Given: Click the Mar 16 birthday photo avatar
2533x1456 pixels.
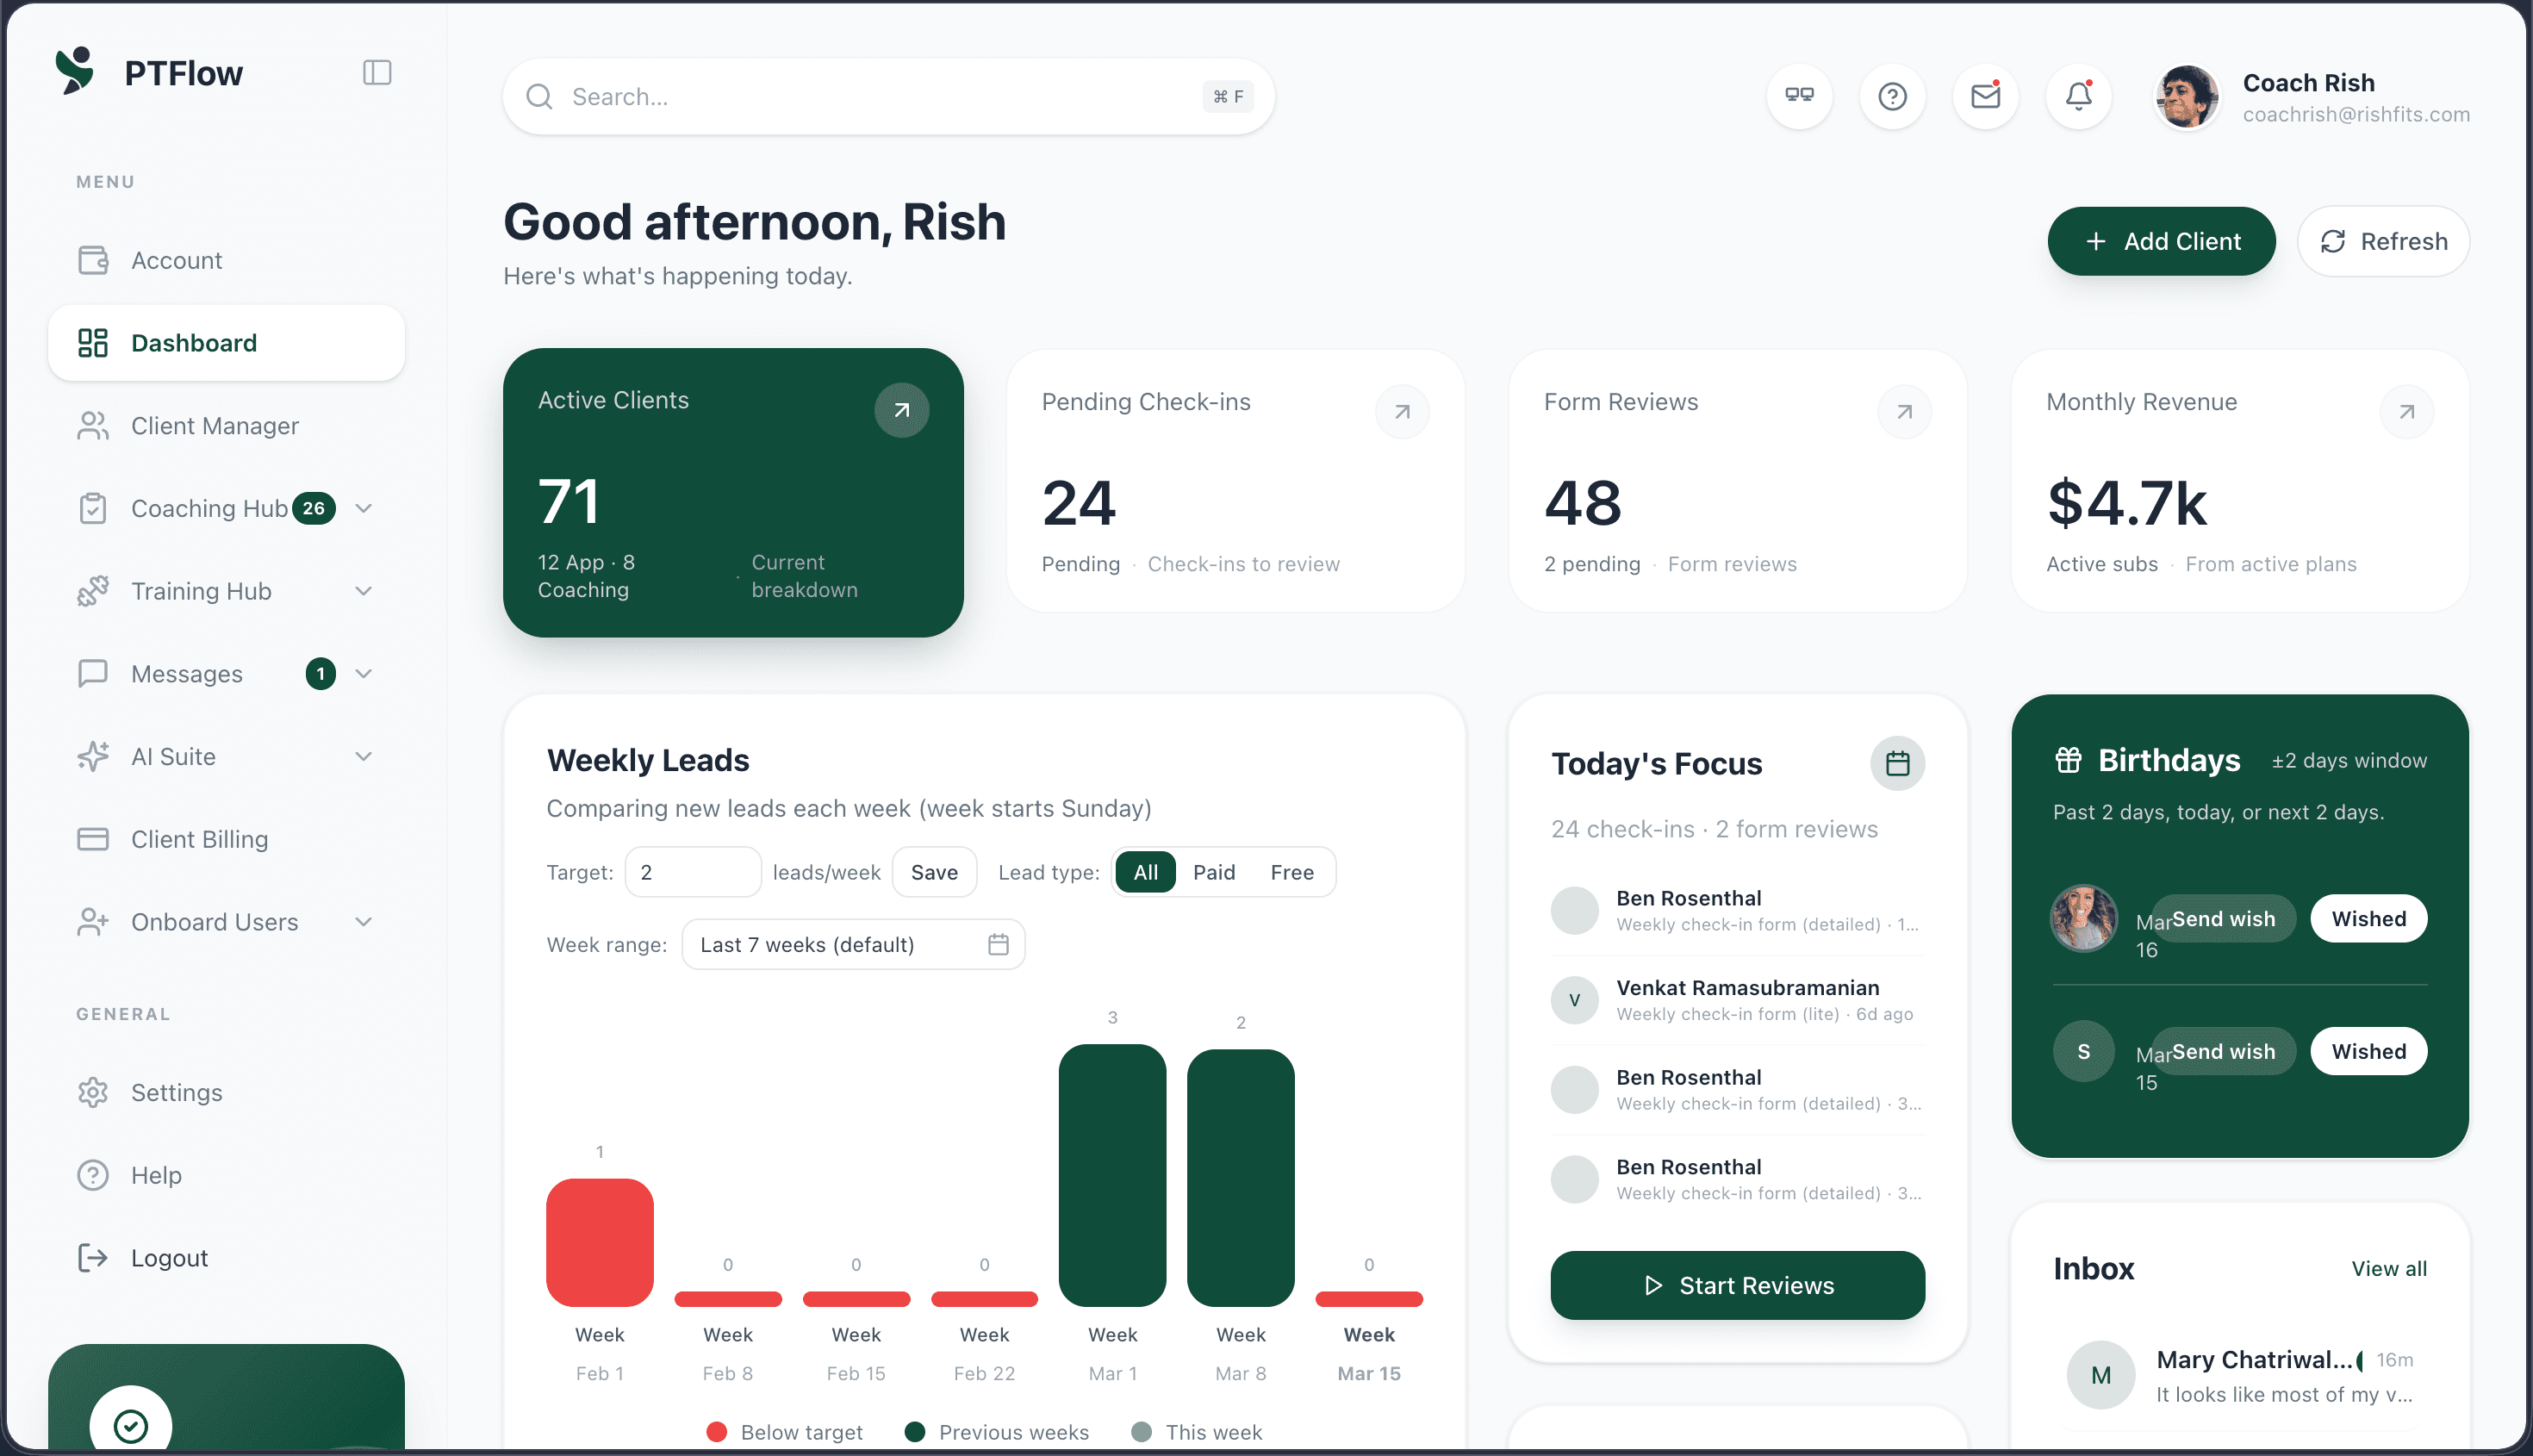Looking at the screenshot, I should click(x=2084, y=918).
